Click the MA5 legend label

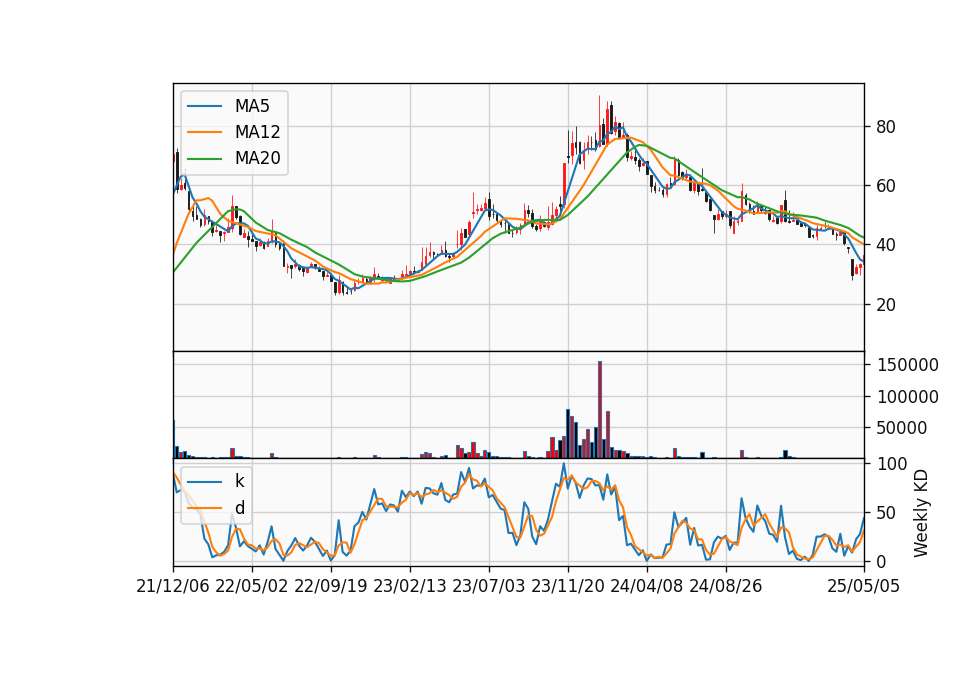252,106
